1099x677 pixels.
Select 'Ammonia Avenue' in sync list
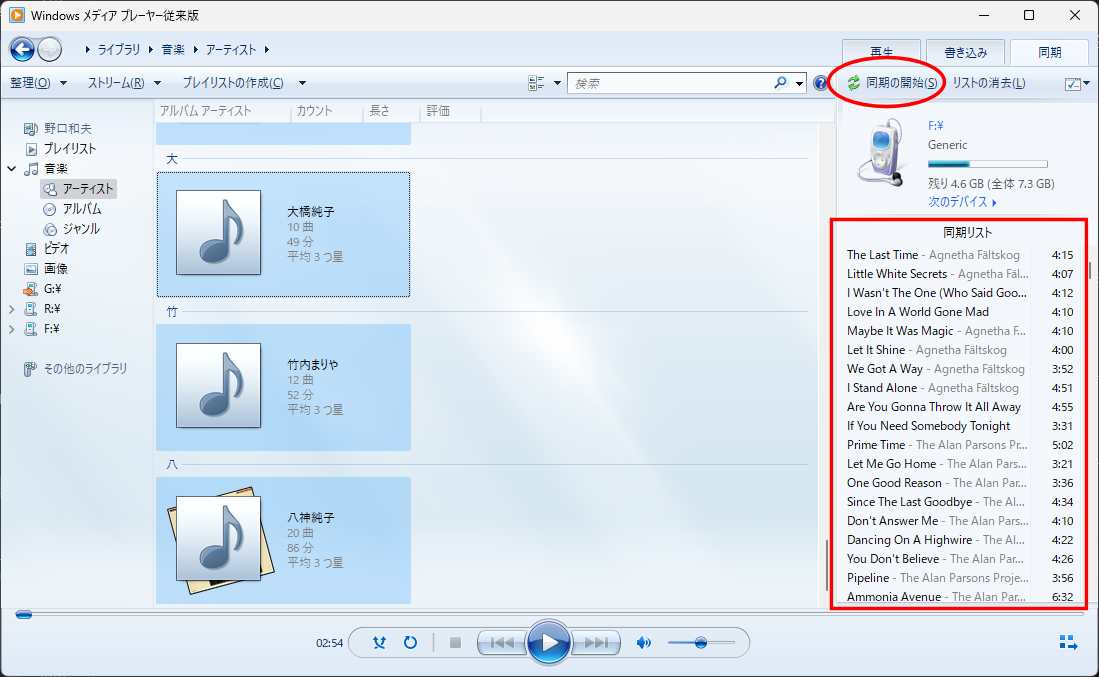click(960, 597)
